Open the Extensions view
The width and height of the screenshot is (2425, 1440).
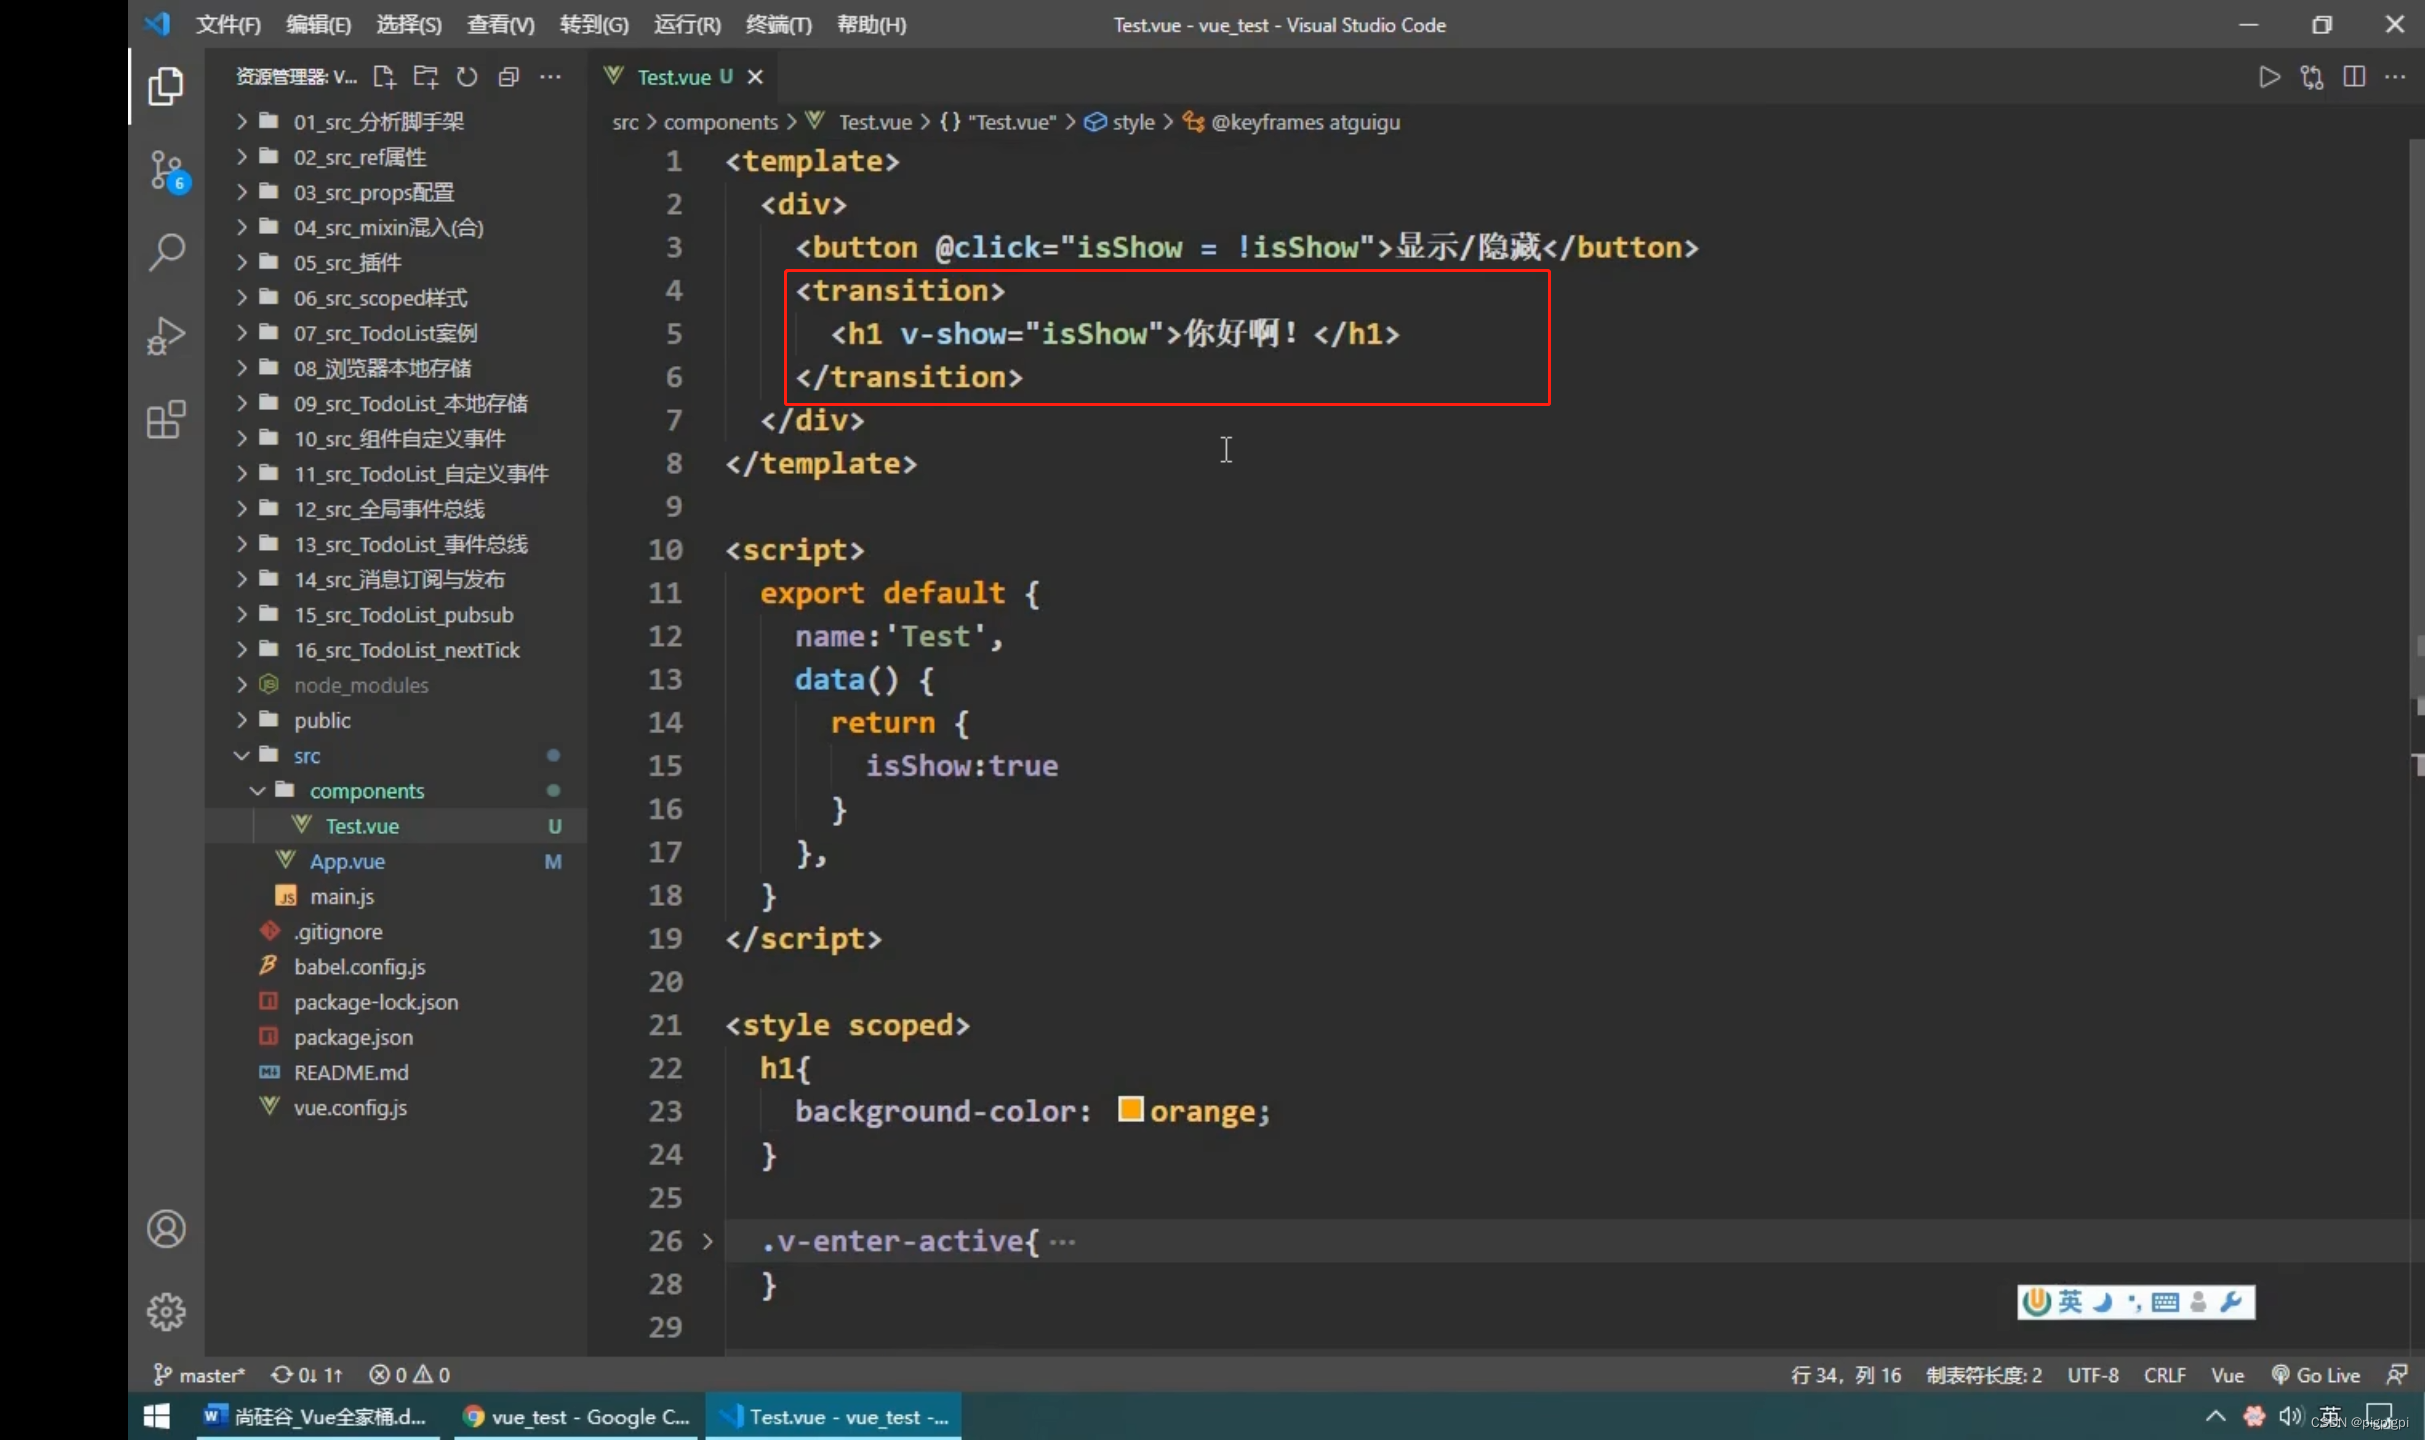(x=166, y=419)
